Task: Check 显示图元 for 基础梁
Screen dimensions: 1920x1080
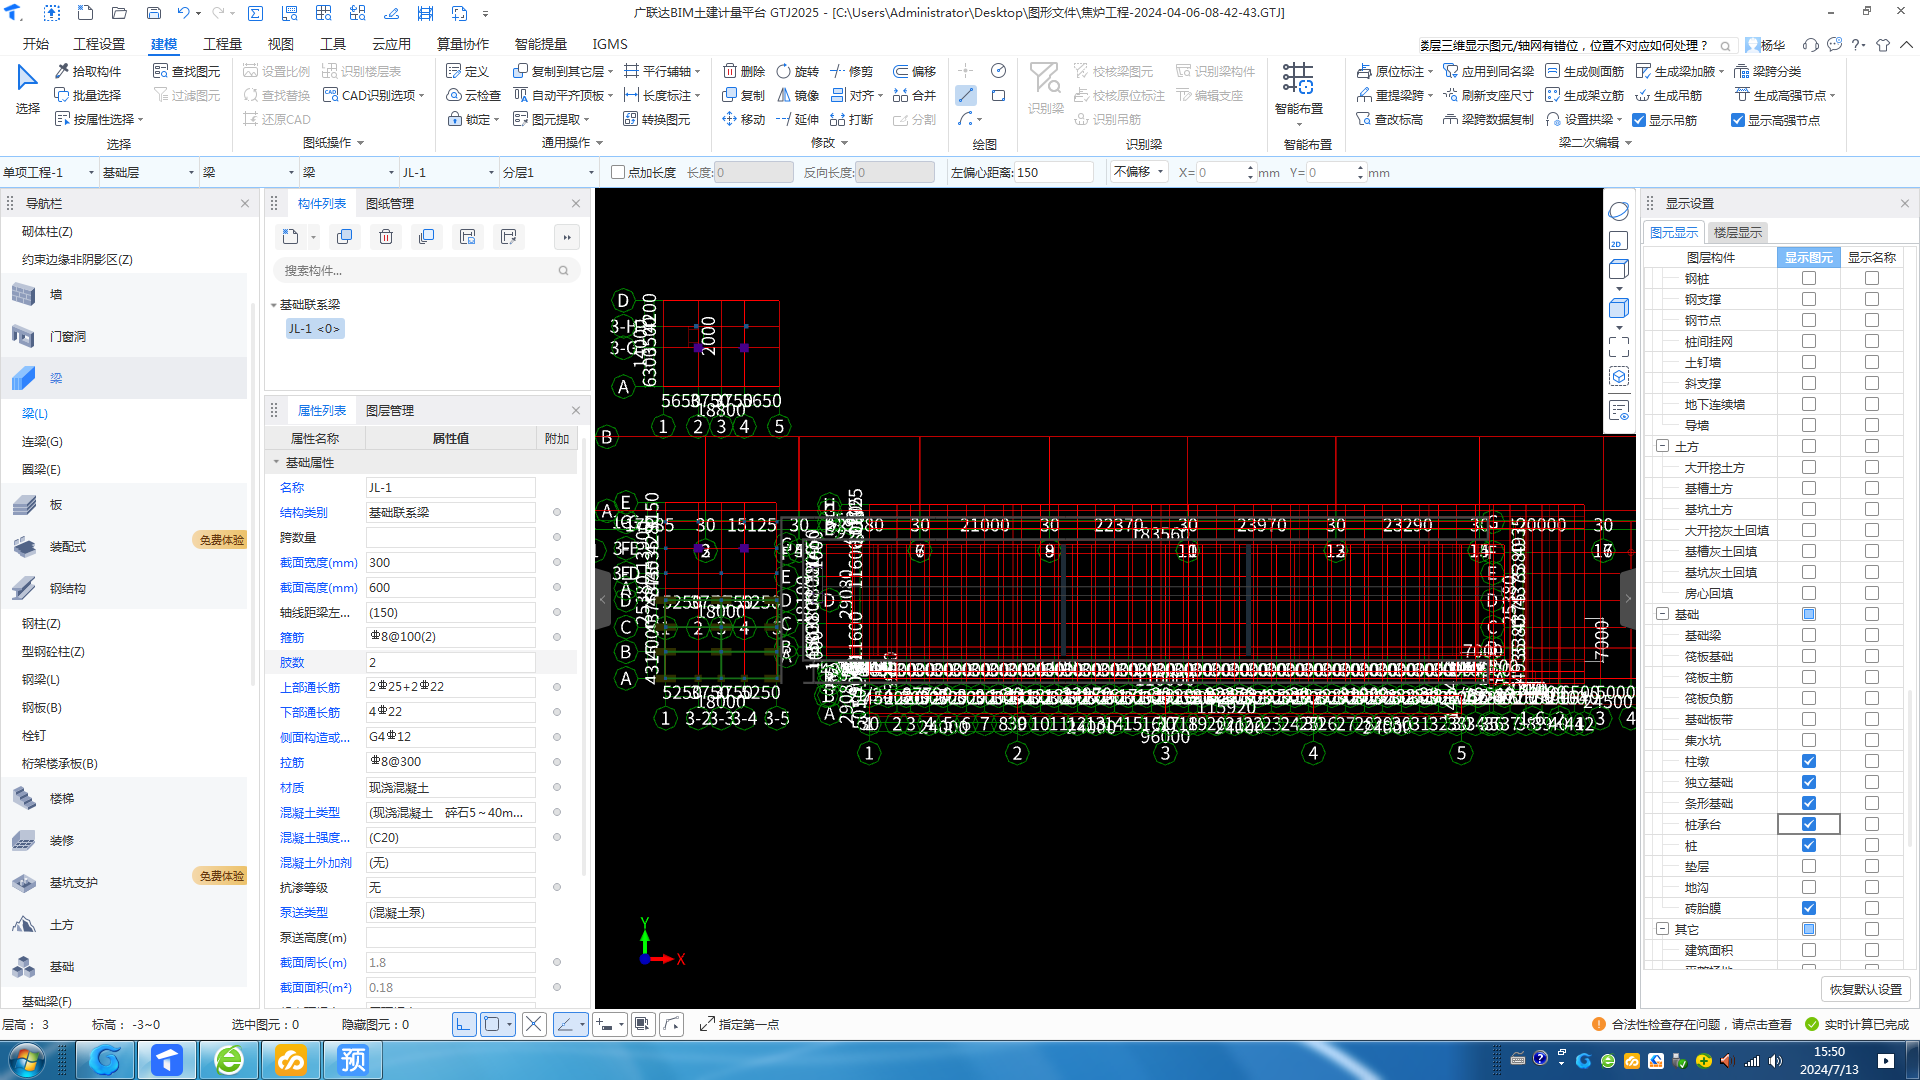Action: point(1809,635)
